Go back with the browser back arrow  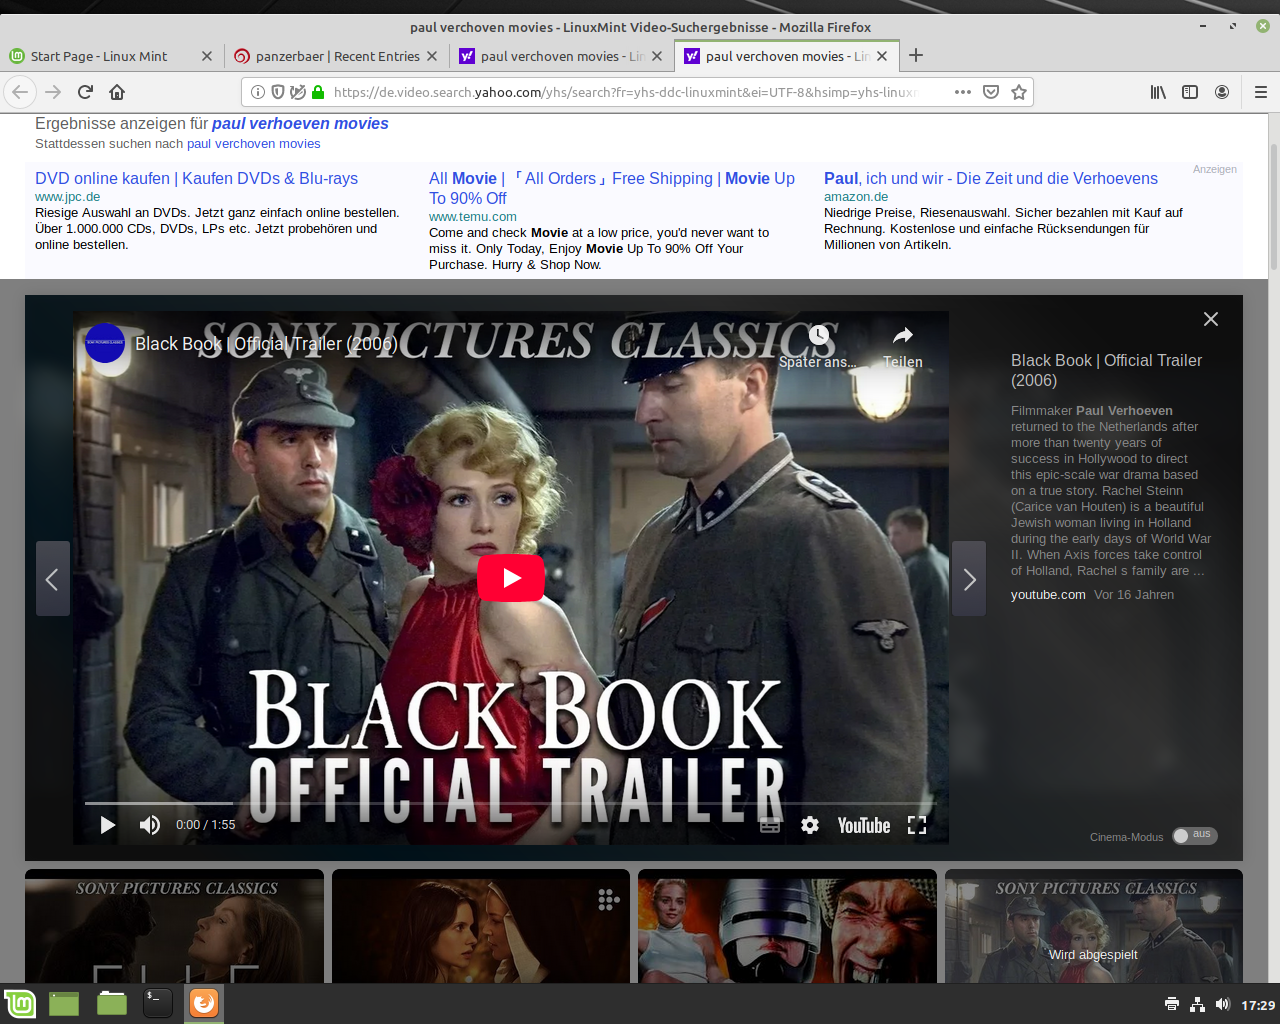pyautogui.click(x=20, y=92)
